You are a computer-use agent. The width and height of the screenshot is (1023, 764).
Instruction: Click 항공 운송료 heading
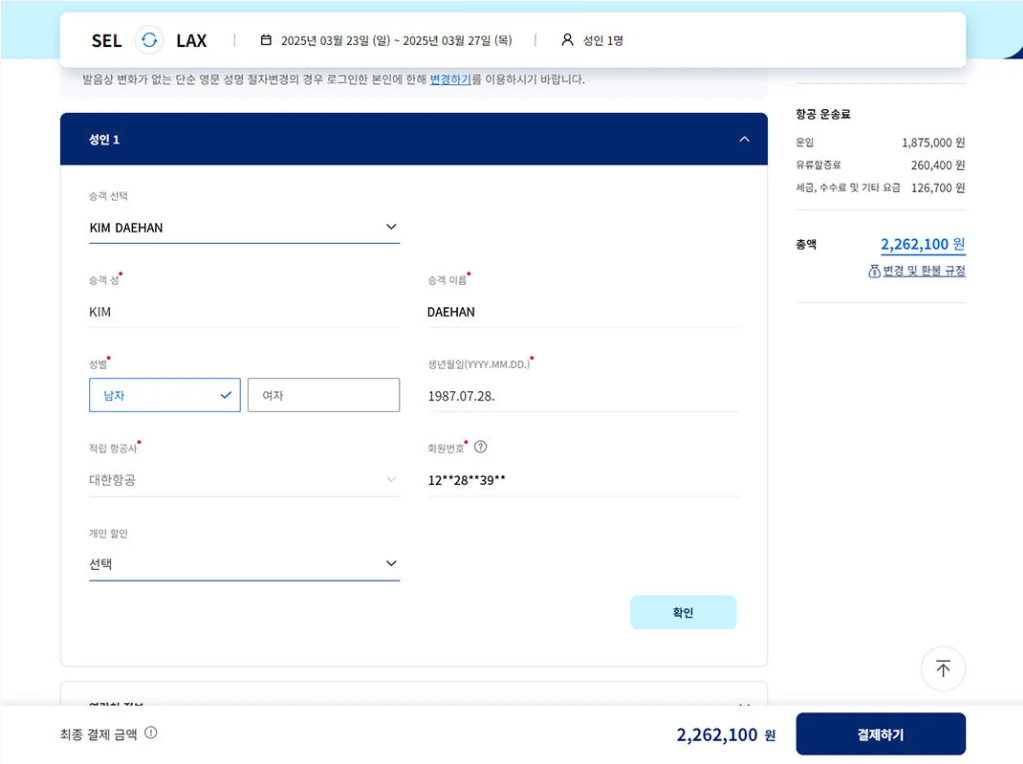pyautogui.click(x=823, y=114)
